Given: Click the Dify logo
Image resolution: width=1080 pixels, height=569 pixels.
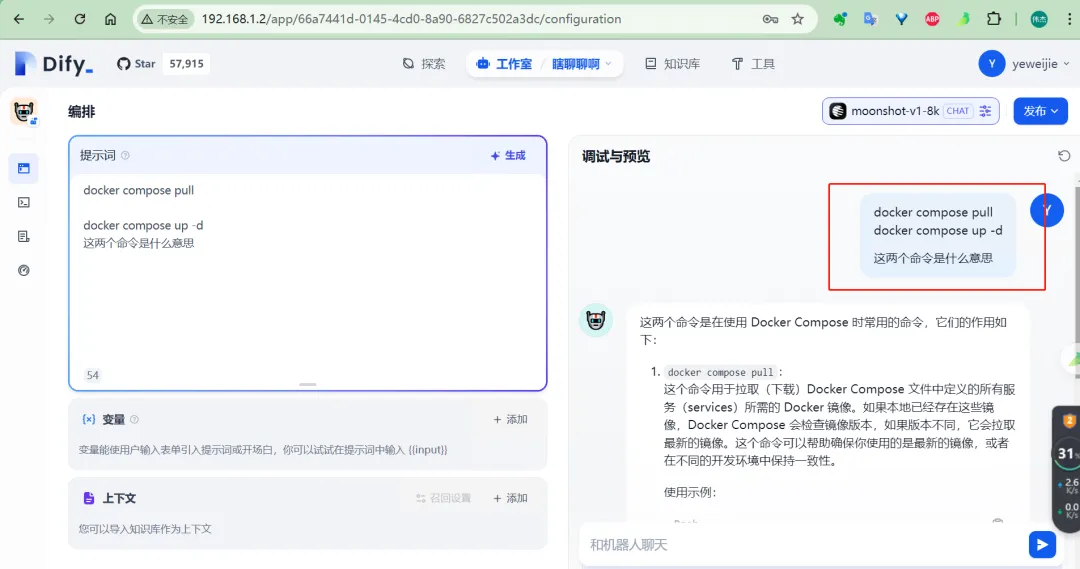Looking at the screenshot, I should click(x=54, y=64).
